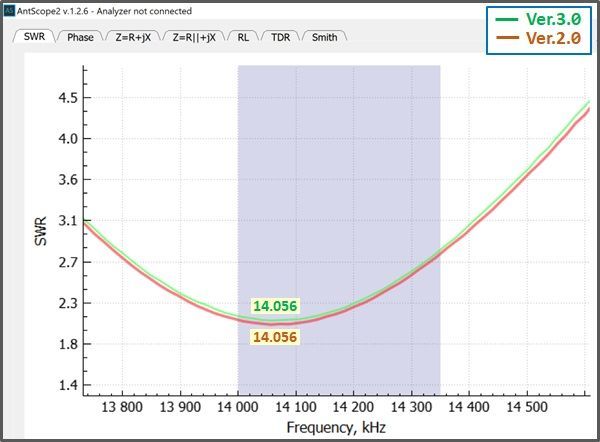Click the 13 800 frequency axis label
600x442 pixels.
[122, 407]
